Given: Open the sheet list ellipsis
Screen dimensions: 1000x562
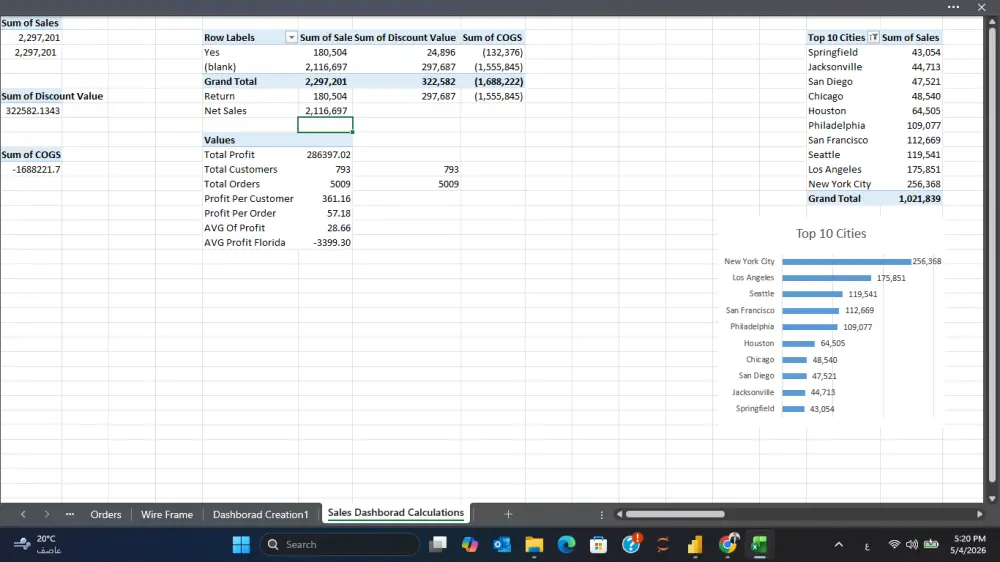Looking at the screenshot, I should [x=70, y=514].
